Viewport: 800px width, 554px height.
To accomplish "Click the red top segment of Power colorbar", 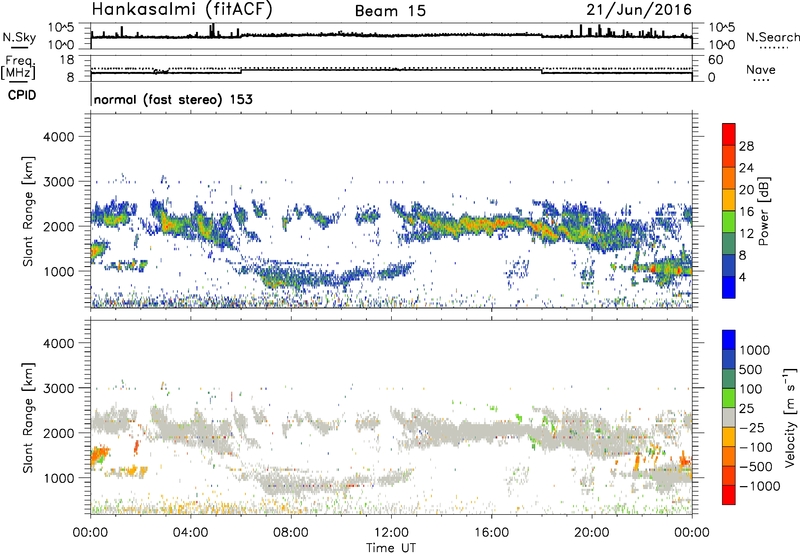I will click(729, 134).
